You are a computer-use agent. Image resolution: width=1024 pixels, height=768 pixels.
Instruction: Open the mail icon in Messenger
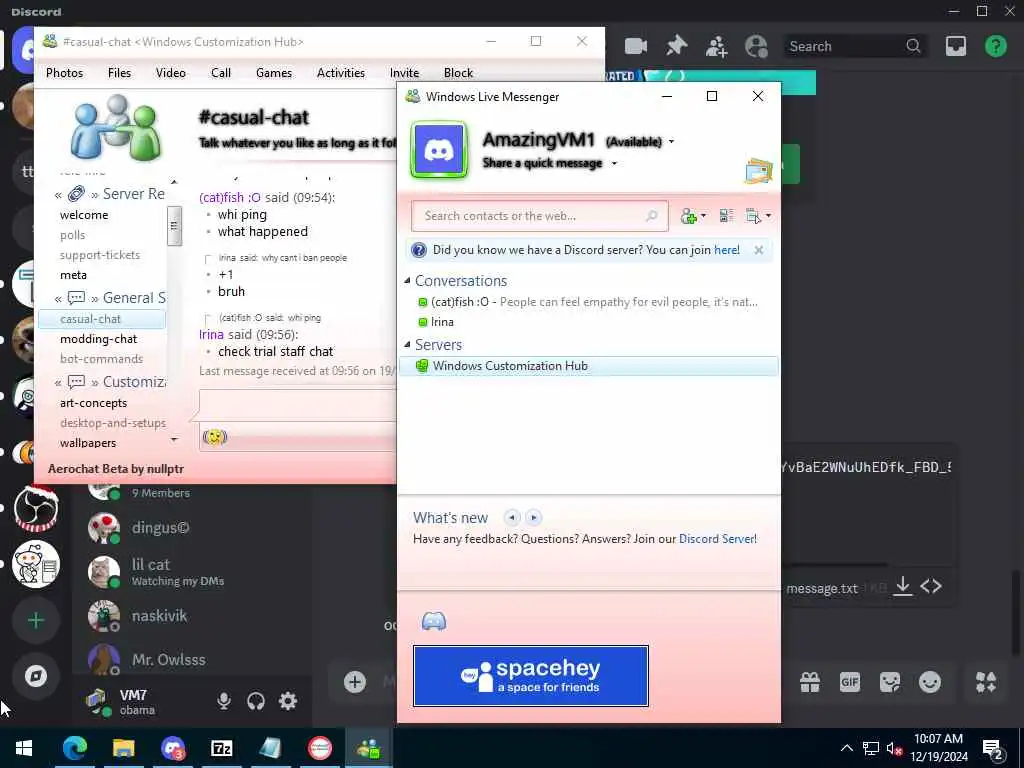point(759,171)
